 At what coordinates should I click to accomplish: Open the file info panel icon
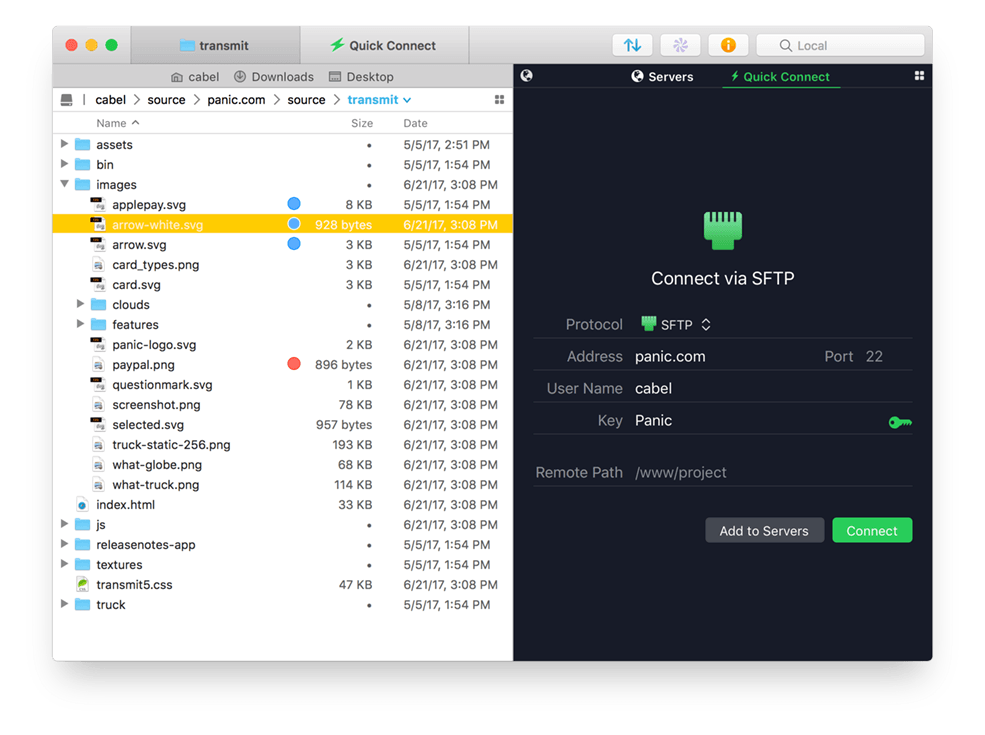click(x=727, y=44)
